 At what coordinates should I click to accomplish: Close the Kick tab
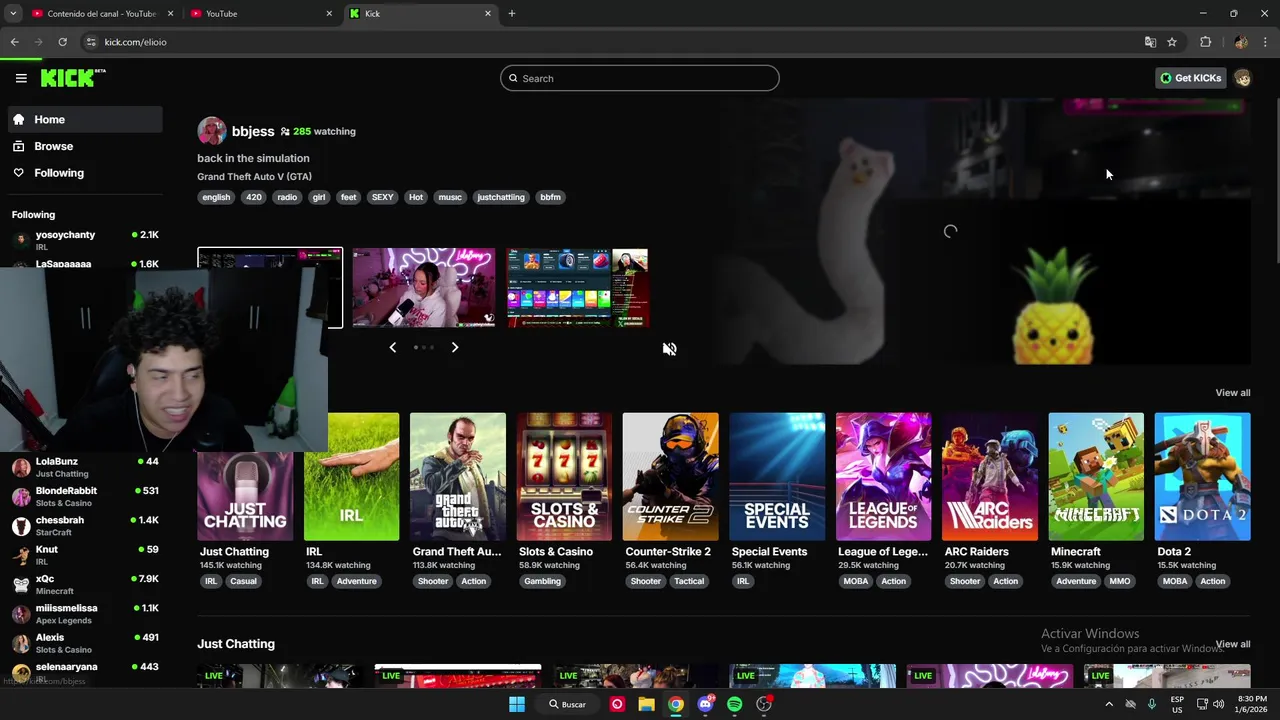(488, 14)
